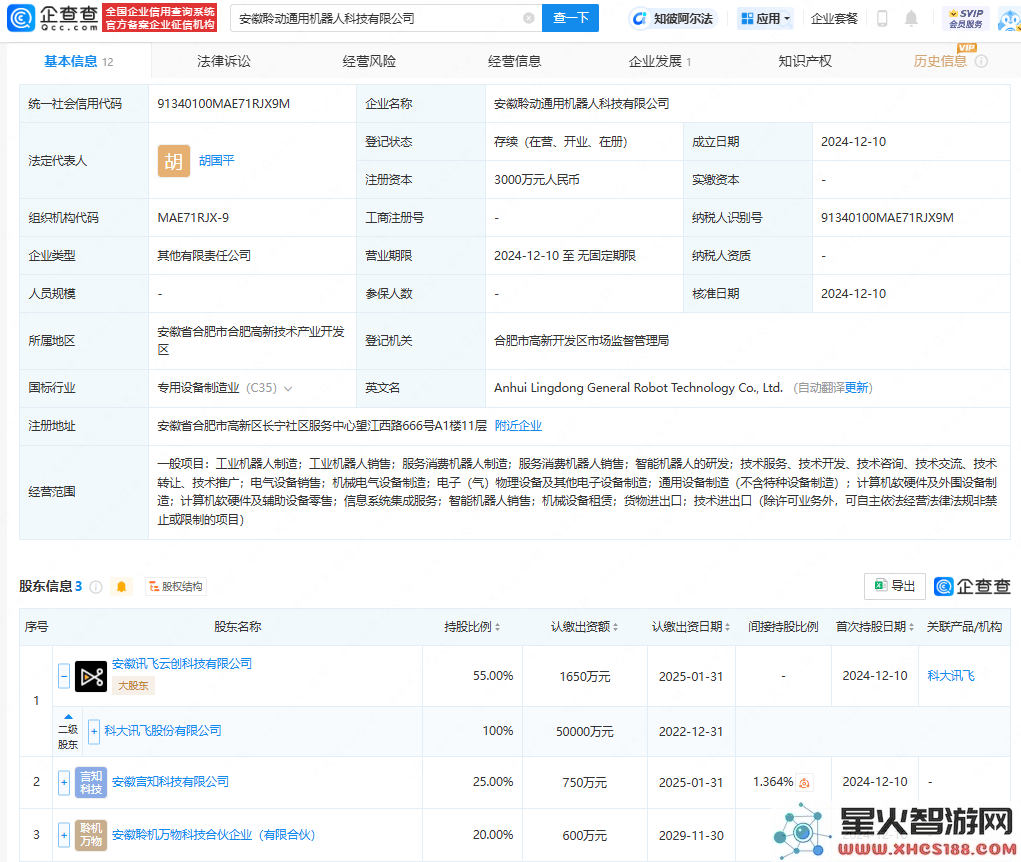This screenshot has width=1021, height=862.
Task: Expand 安徽聆机万物科技 shareholder row
Action: coord(64,835)
